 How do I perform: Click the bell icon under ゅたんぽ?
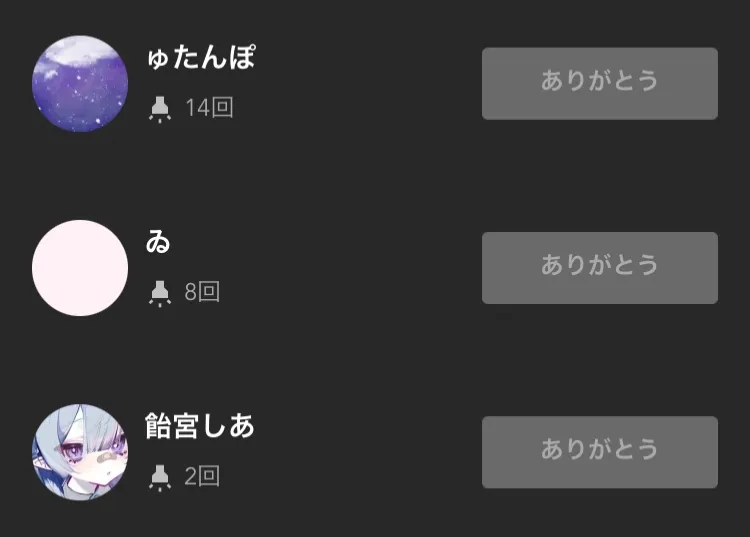(159, 108)
